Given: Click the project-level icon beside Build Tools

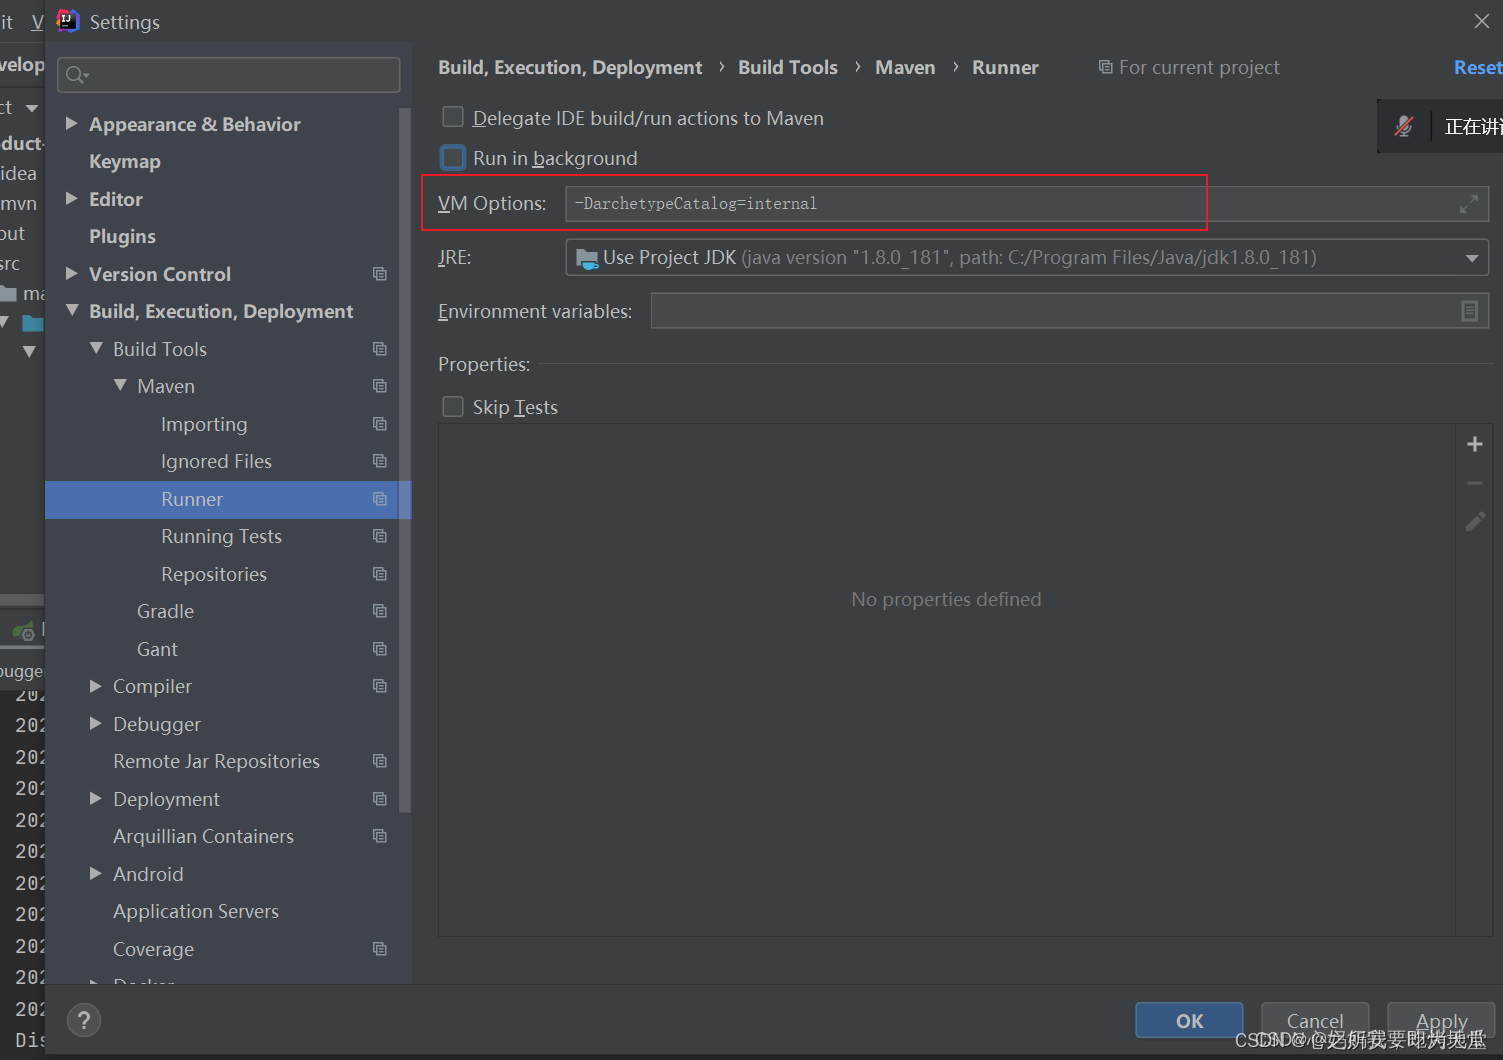Looking at the screenshot, I should pos(380,349).
